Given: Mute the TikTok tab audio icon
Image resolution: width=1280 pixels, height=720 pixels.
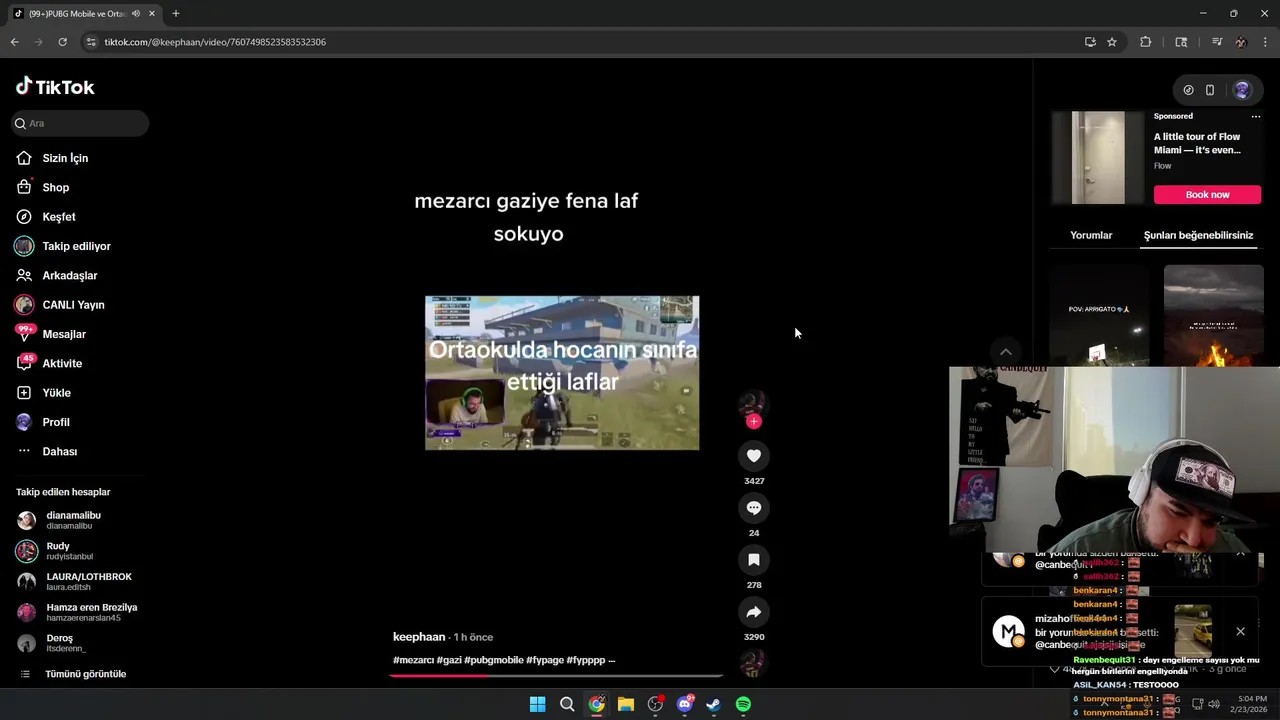Looking at the screenshot, I should (x=136, y=14).
